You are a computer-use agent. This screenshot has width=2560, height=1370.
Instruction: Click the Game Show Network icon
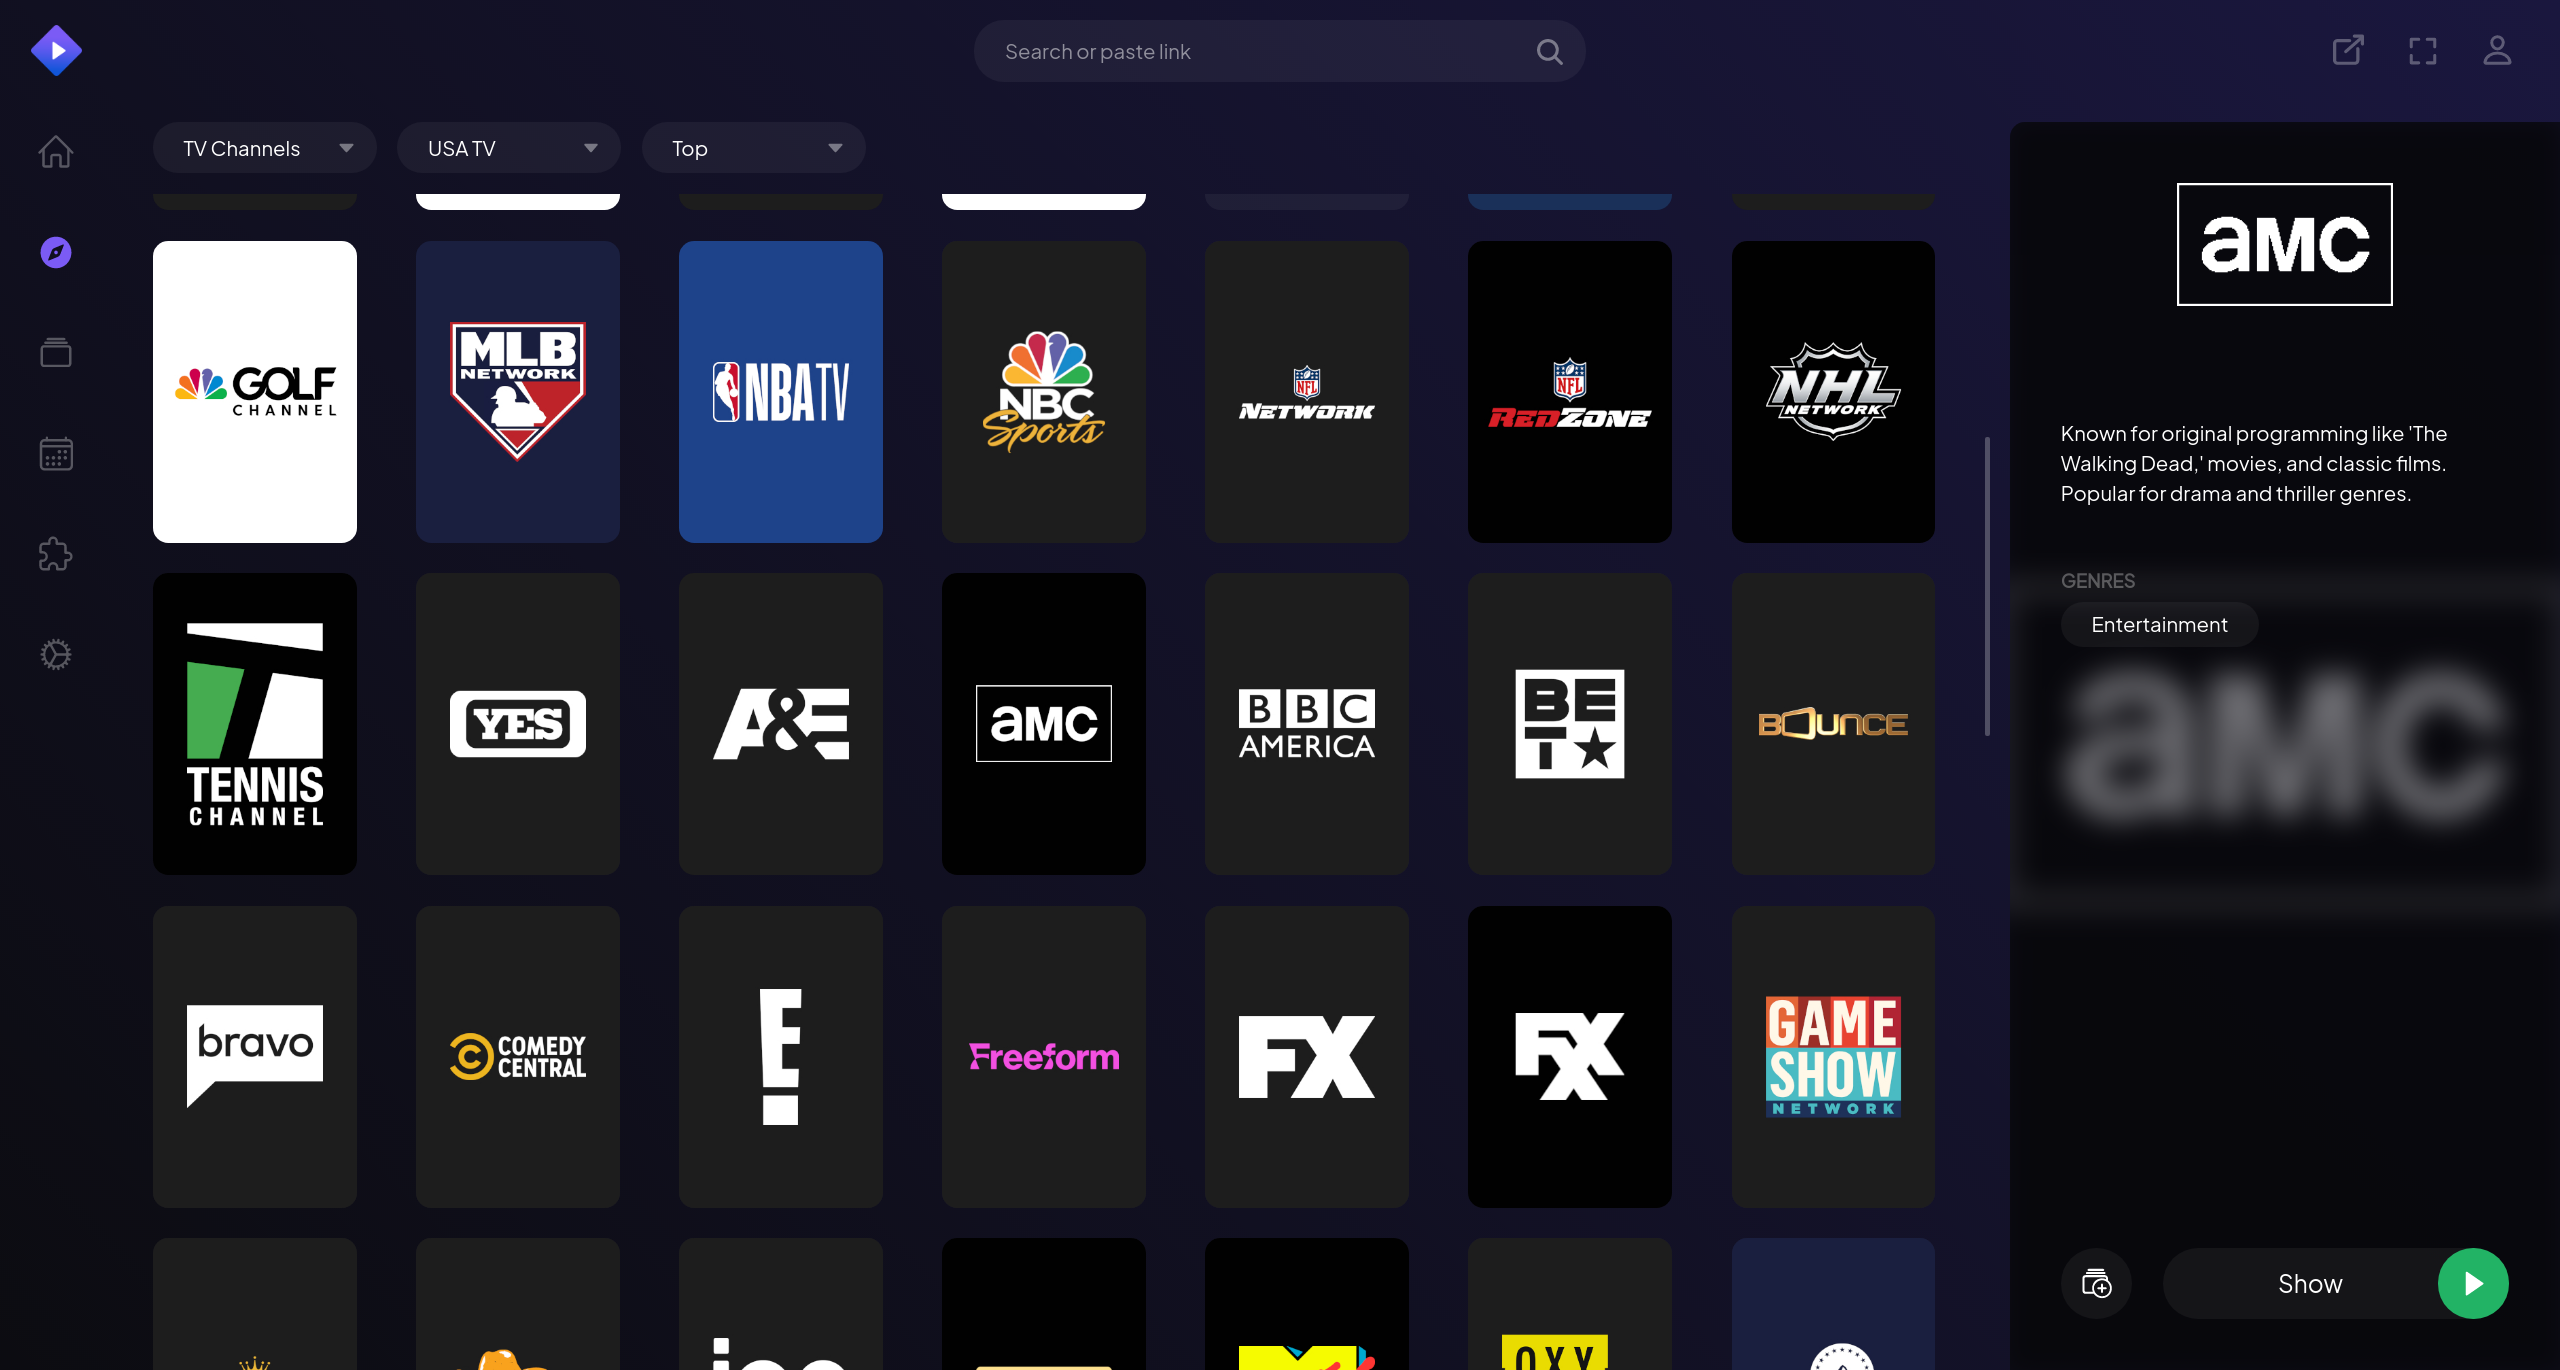(x=1832, y=1057)
